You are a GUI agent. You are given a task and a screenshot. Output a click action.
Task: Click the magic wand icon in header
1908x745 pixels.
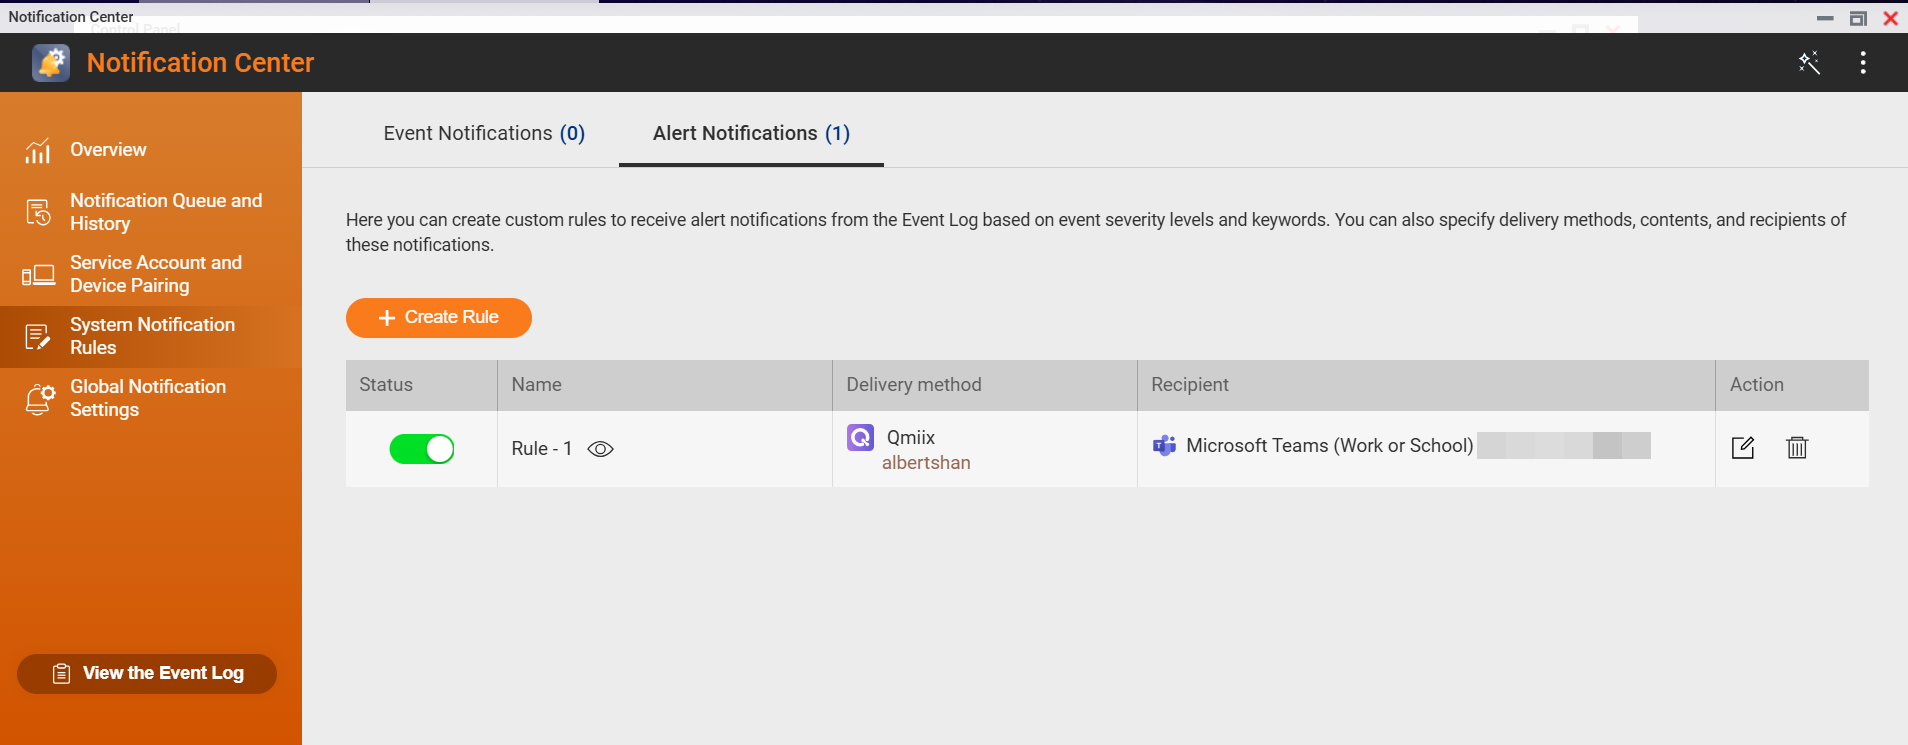(1809, 63)
